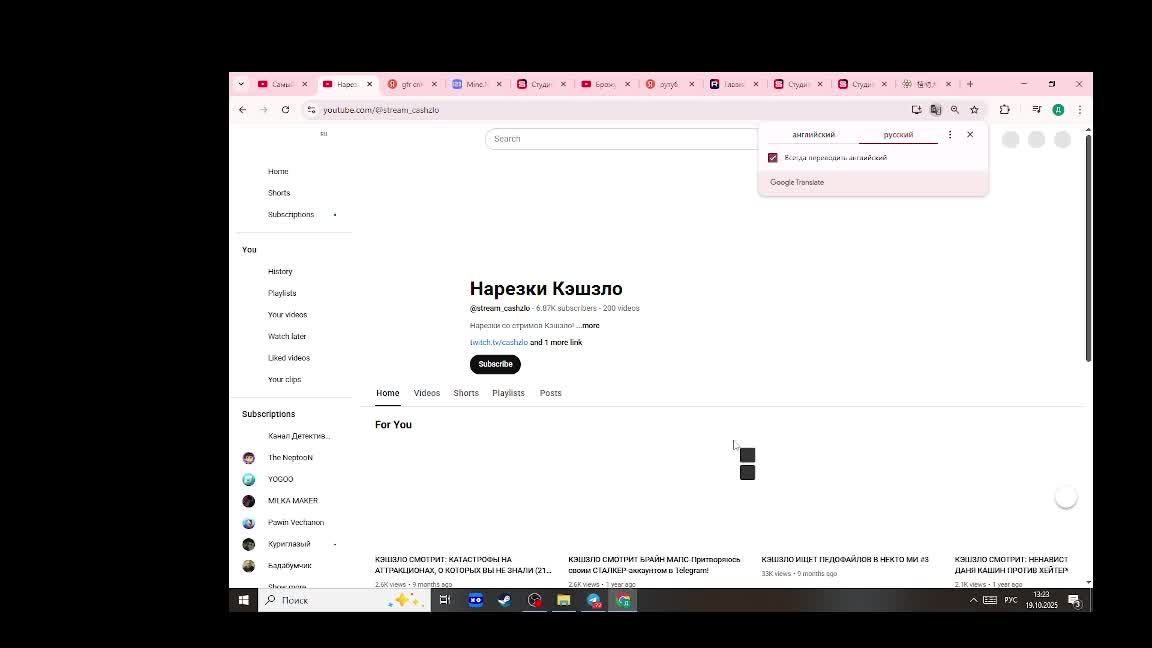
Task: Open a new browser tab with plus
Action: tap(970, 84)
